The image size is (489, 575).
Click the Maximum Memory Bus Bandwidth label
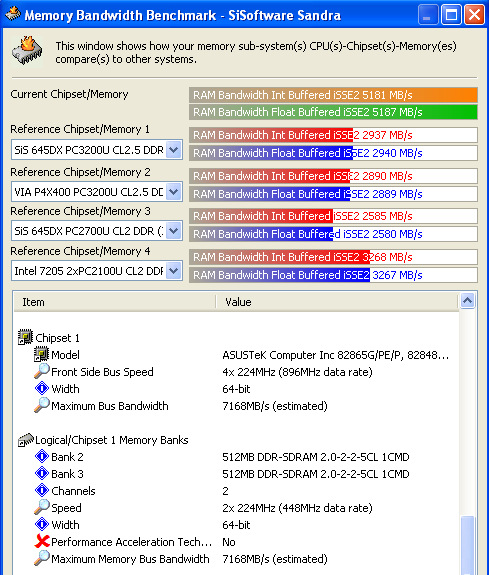tap(130, 559)
